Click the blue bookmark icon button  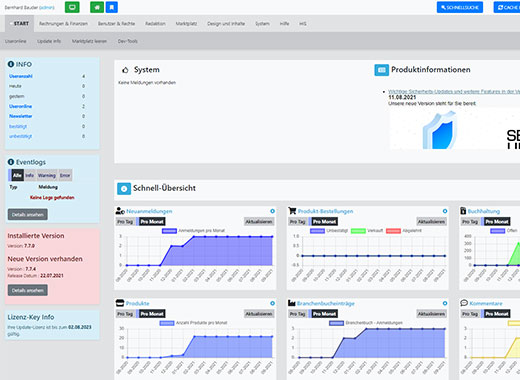pyautogui.click(x=112, y=7)
